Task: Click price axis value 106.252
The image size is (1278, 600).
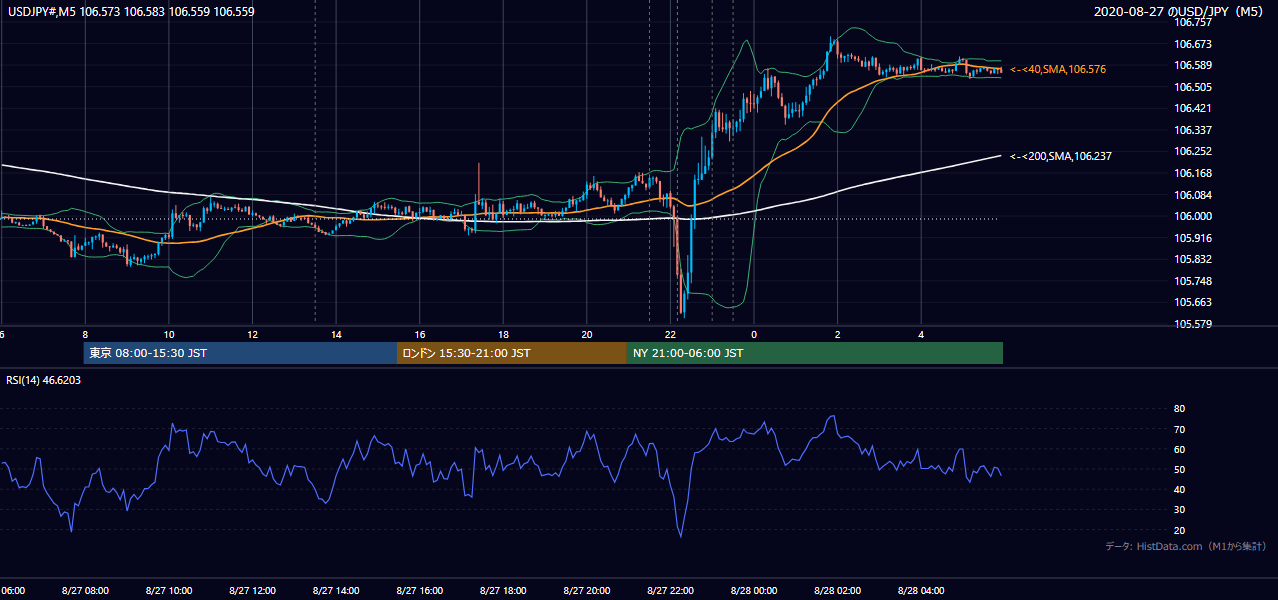Action: (x=1193, y=151)
